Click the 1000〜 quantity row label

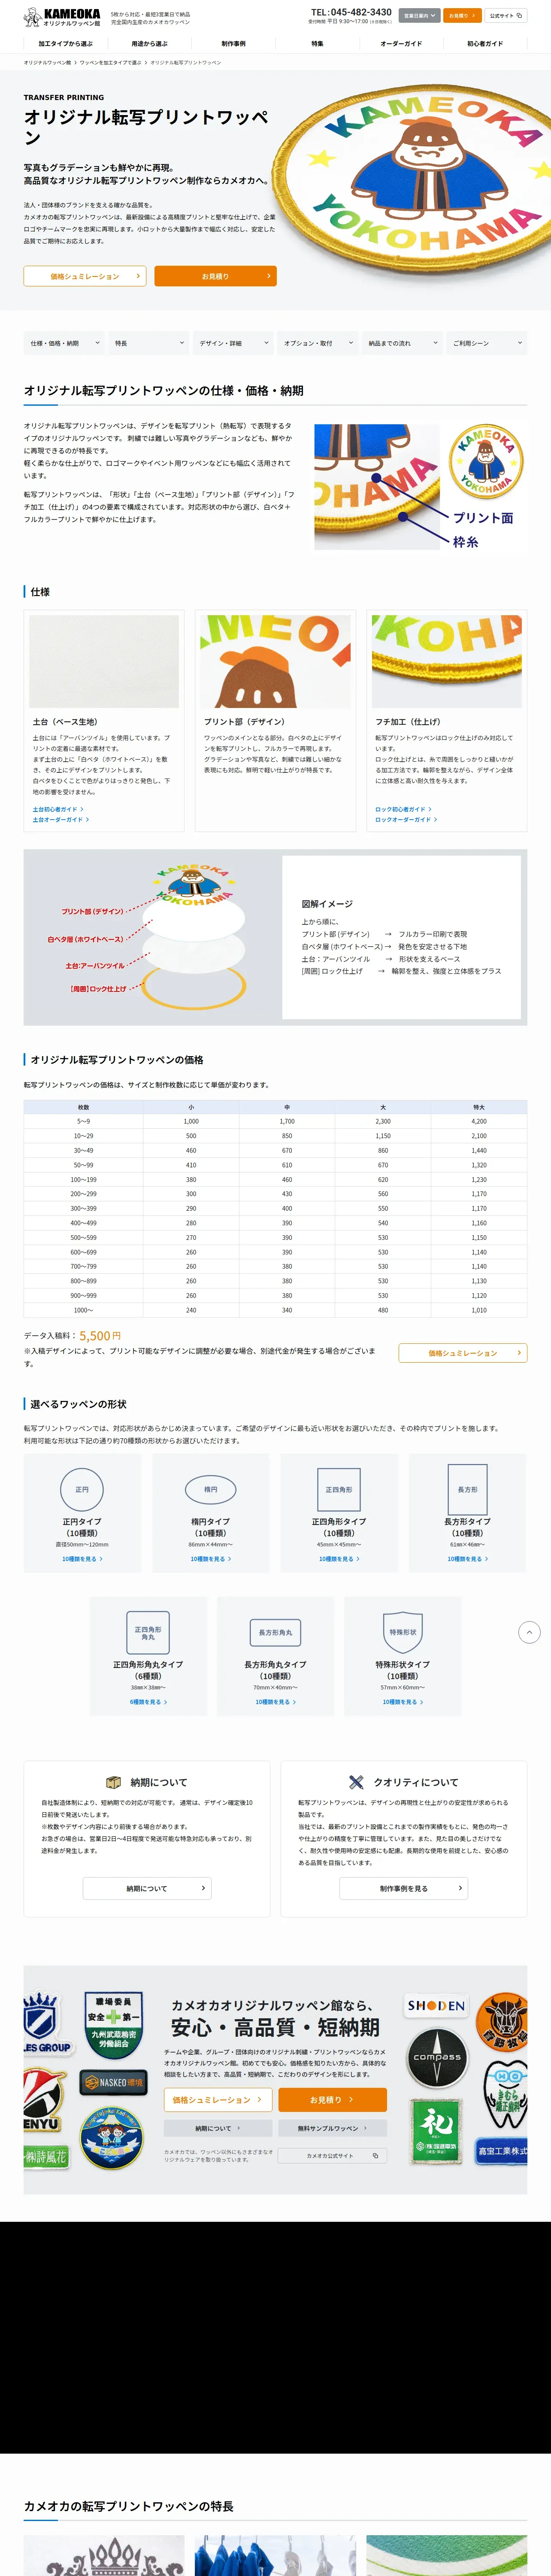coord(83,1310)
